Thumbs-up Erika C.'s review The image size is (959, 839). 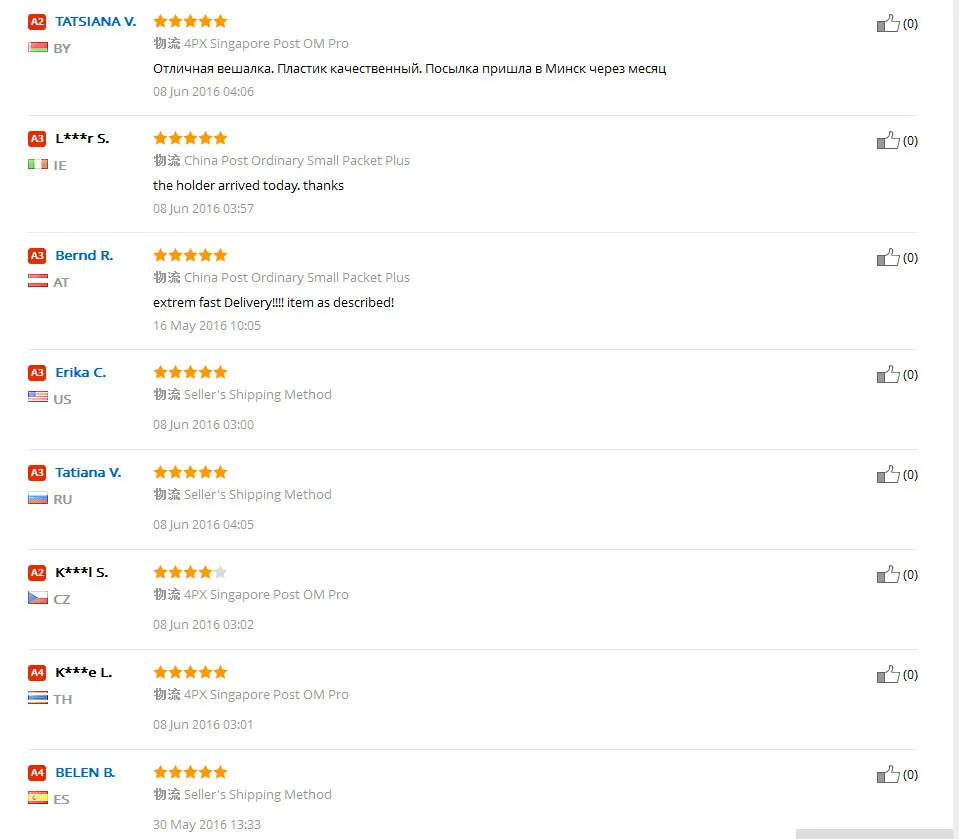(x=888, y=374)
